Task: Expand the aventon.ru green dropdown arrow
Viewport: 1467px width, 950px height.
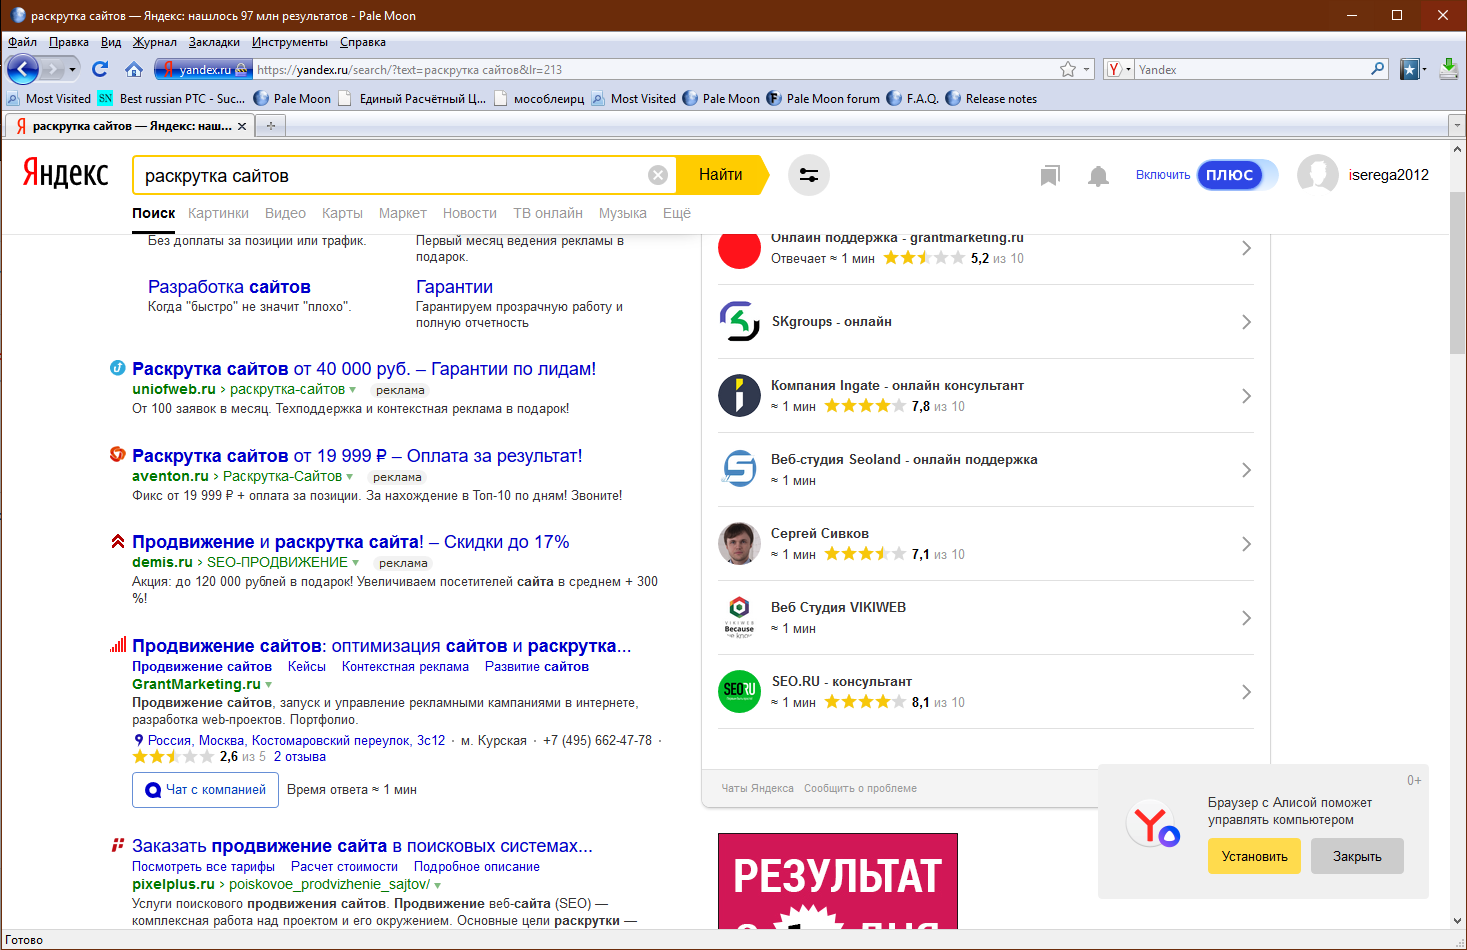Action: 349,477
